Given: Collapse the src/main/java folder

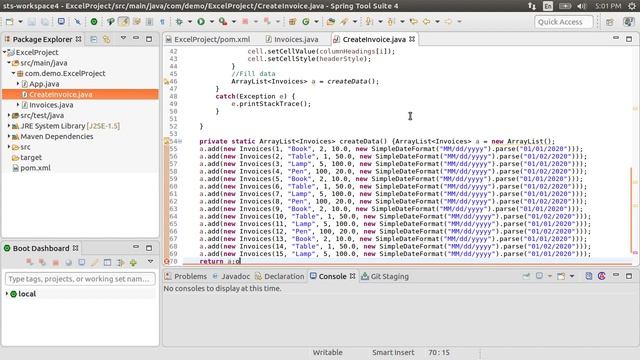Looking at the screenshot, I should (9, 63).
